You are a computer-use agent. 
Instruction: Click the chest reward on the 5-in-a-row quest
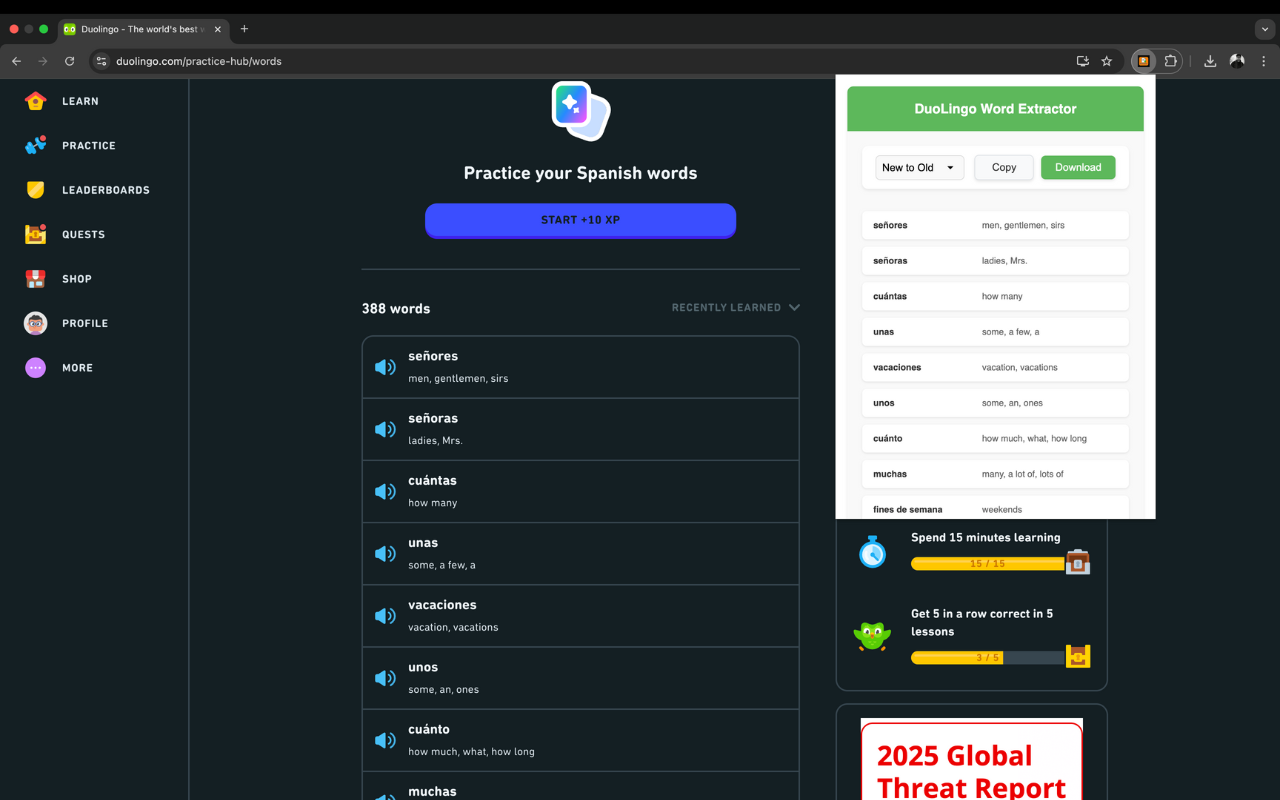[1077, 656]
